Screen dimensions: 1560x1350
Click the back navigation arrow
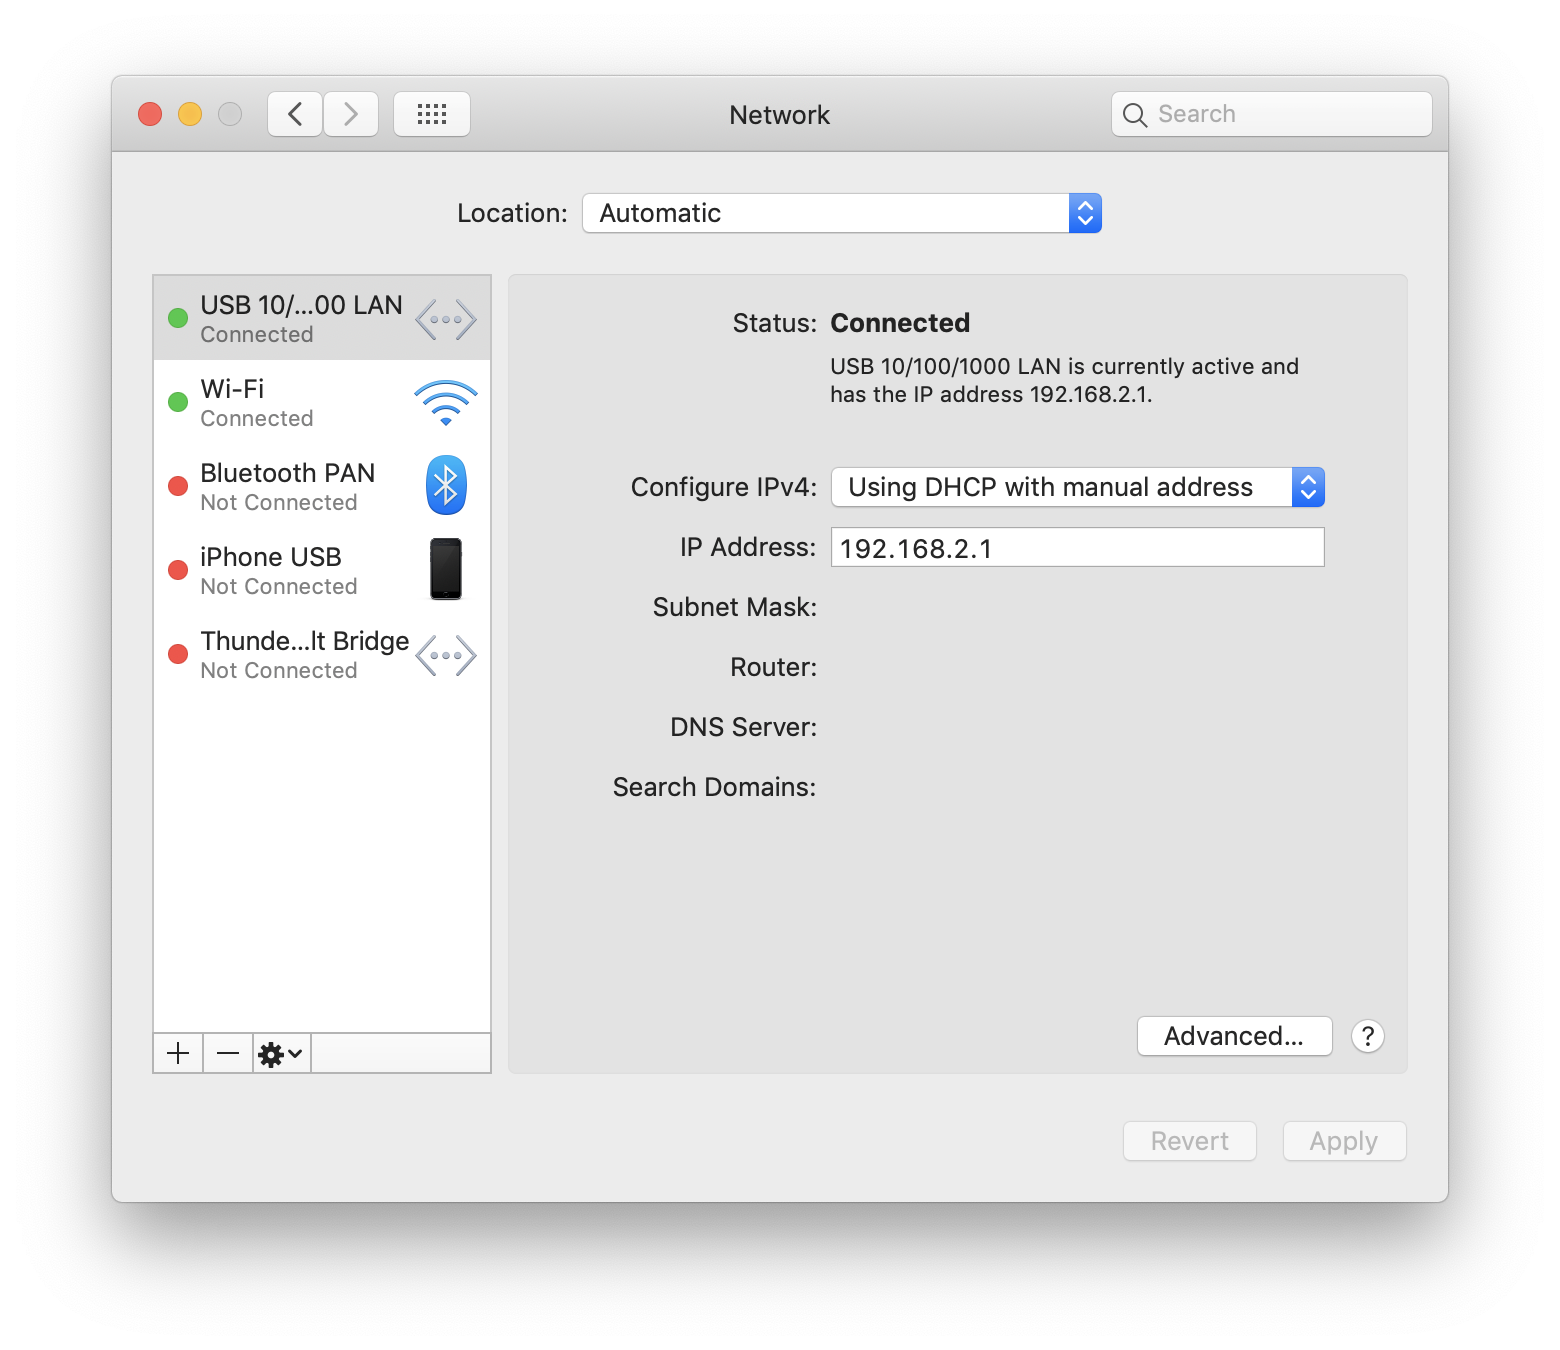pyautogui.click(x=295, y=114)
